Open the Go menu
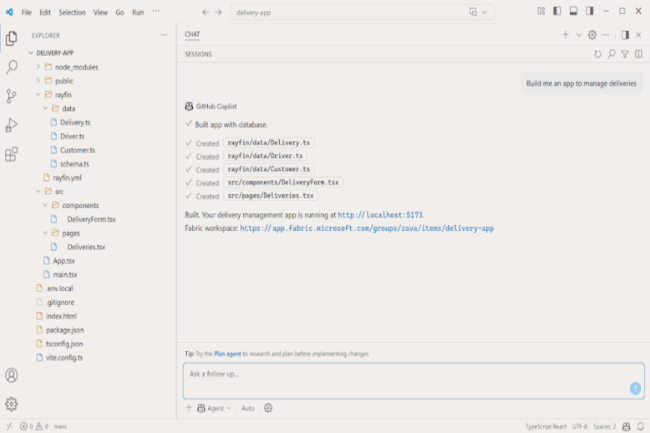This screenshot has height=433, width=650. click(120, 12)
